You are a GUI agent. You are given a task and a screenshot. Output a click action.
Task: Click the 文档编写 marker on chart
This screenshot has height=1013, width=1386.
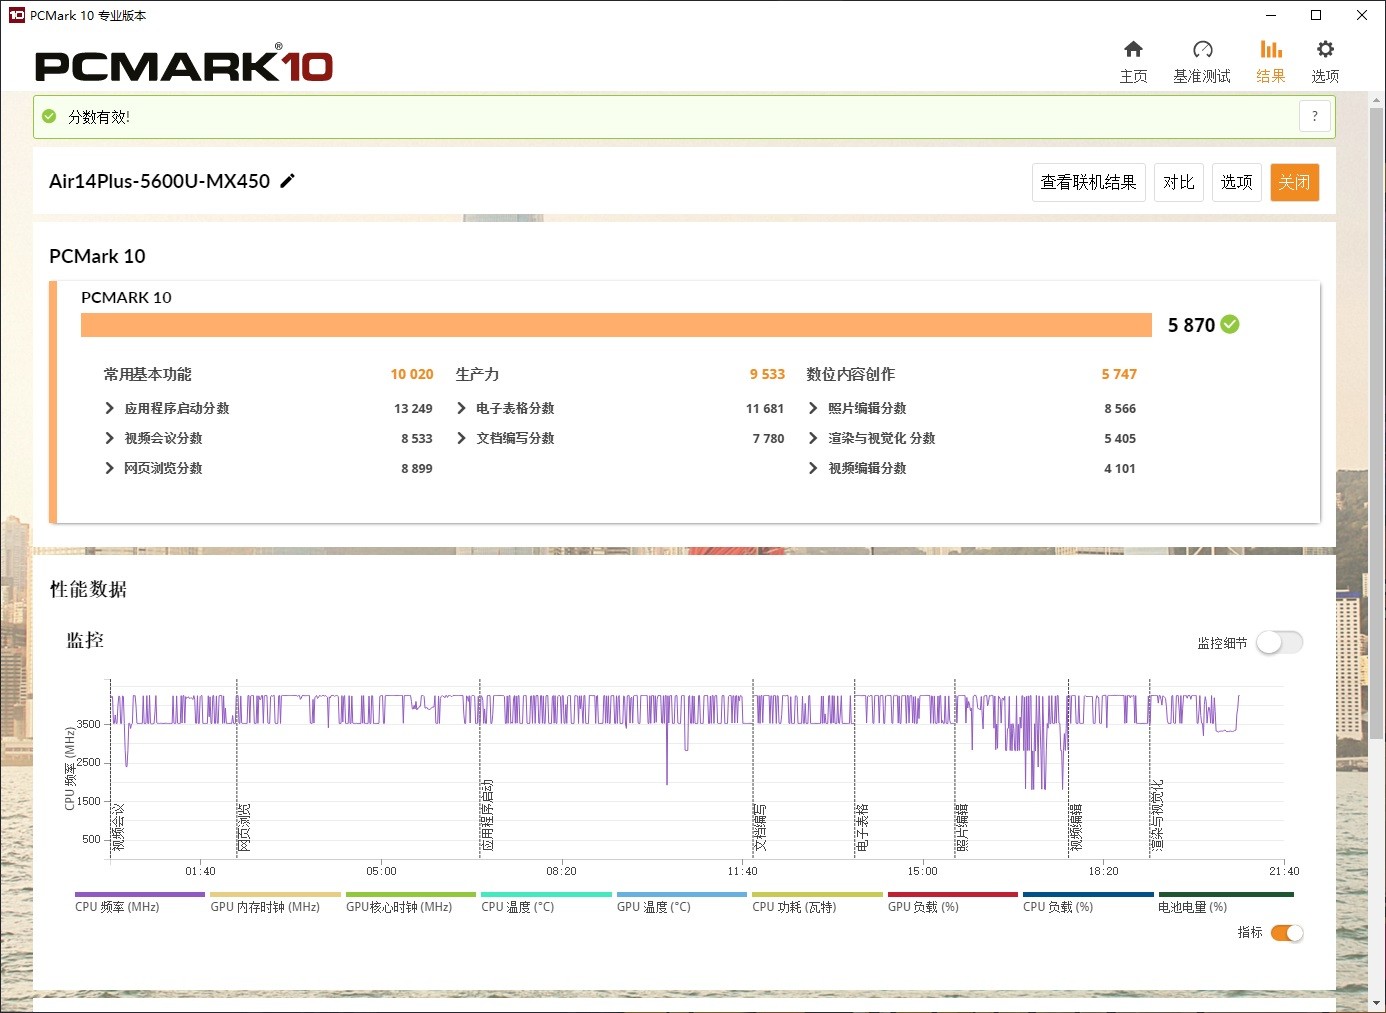click(x=760, y=827)
